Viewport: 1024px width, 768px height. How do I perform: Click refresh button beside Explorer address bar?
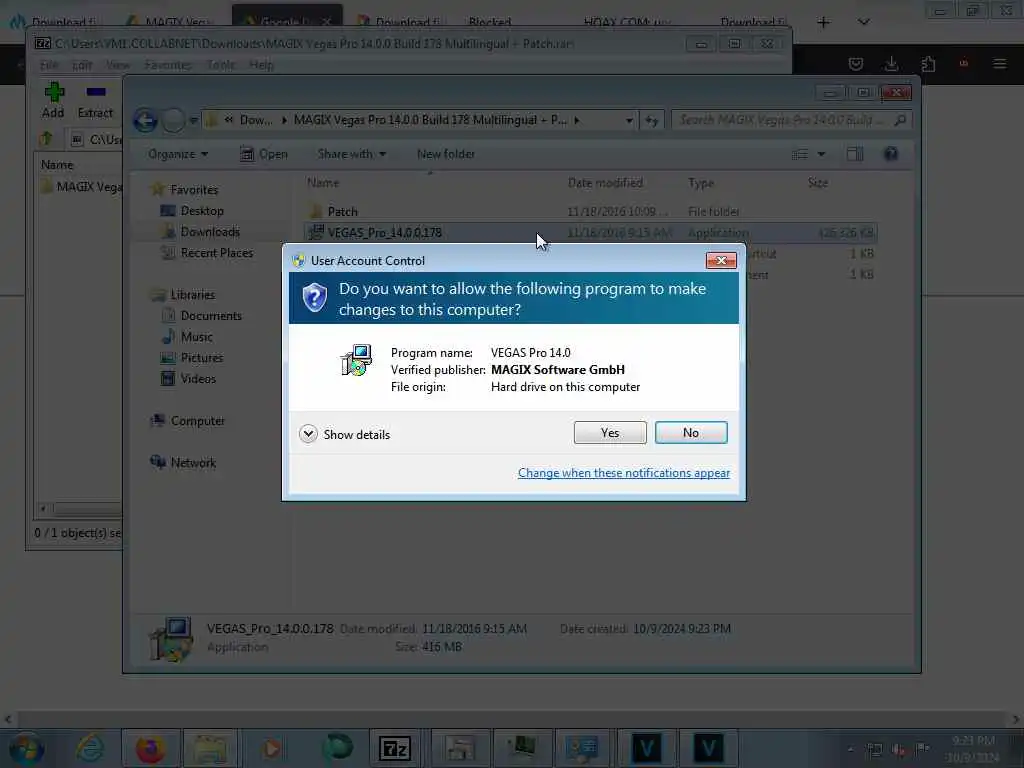click(x=652, y=120)
